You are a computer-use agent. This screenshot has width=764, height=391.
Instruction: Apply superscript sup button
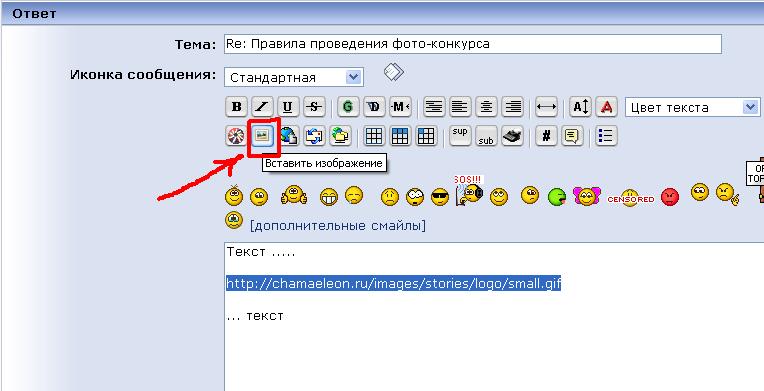(x=460, y=136)
